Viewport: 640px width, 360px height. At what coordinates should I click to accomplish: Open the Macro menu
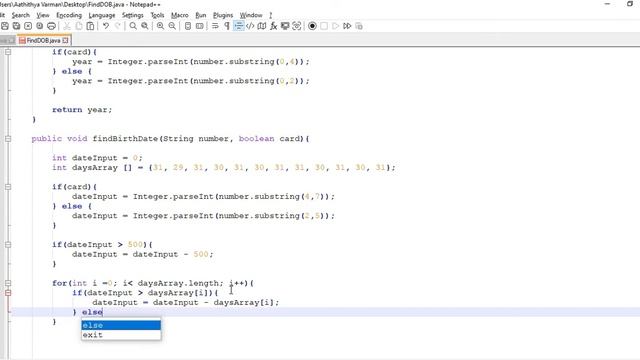(x=180, y=15)
